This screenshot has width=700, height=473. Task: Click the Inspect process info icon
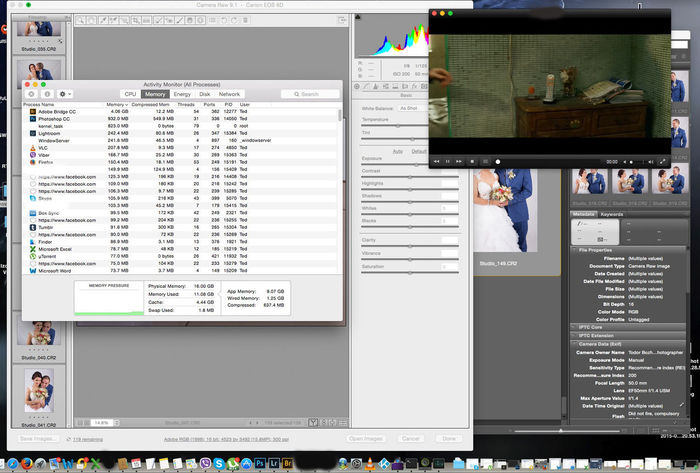pyautogui.click(x=45, y=93)
